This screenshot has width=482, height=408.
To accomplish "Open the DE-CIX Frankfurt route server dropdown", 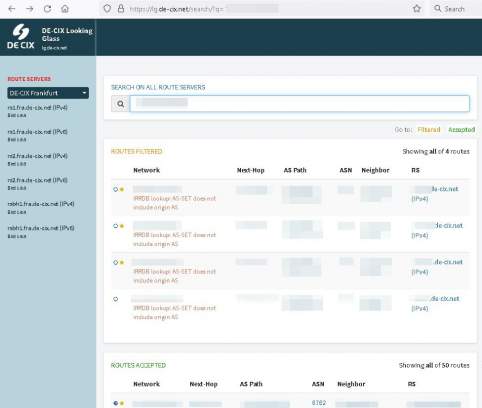I will [48, 93].
